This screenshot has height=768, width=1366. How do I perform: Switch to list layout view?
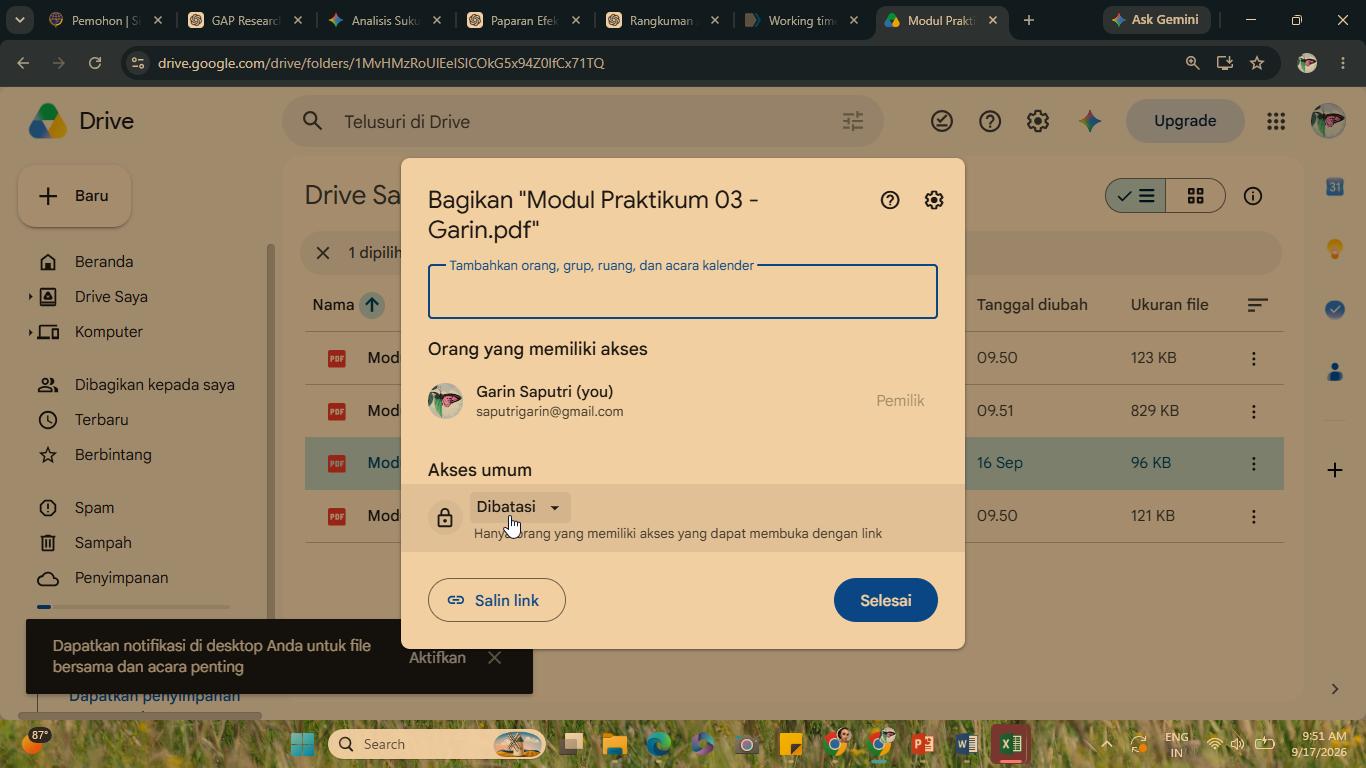(1136, 196)
